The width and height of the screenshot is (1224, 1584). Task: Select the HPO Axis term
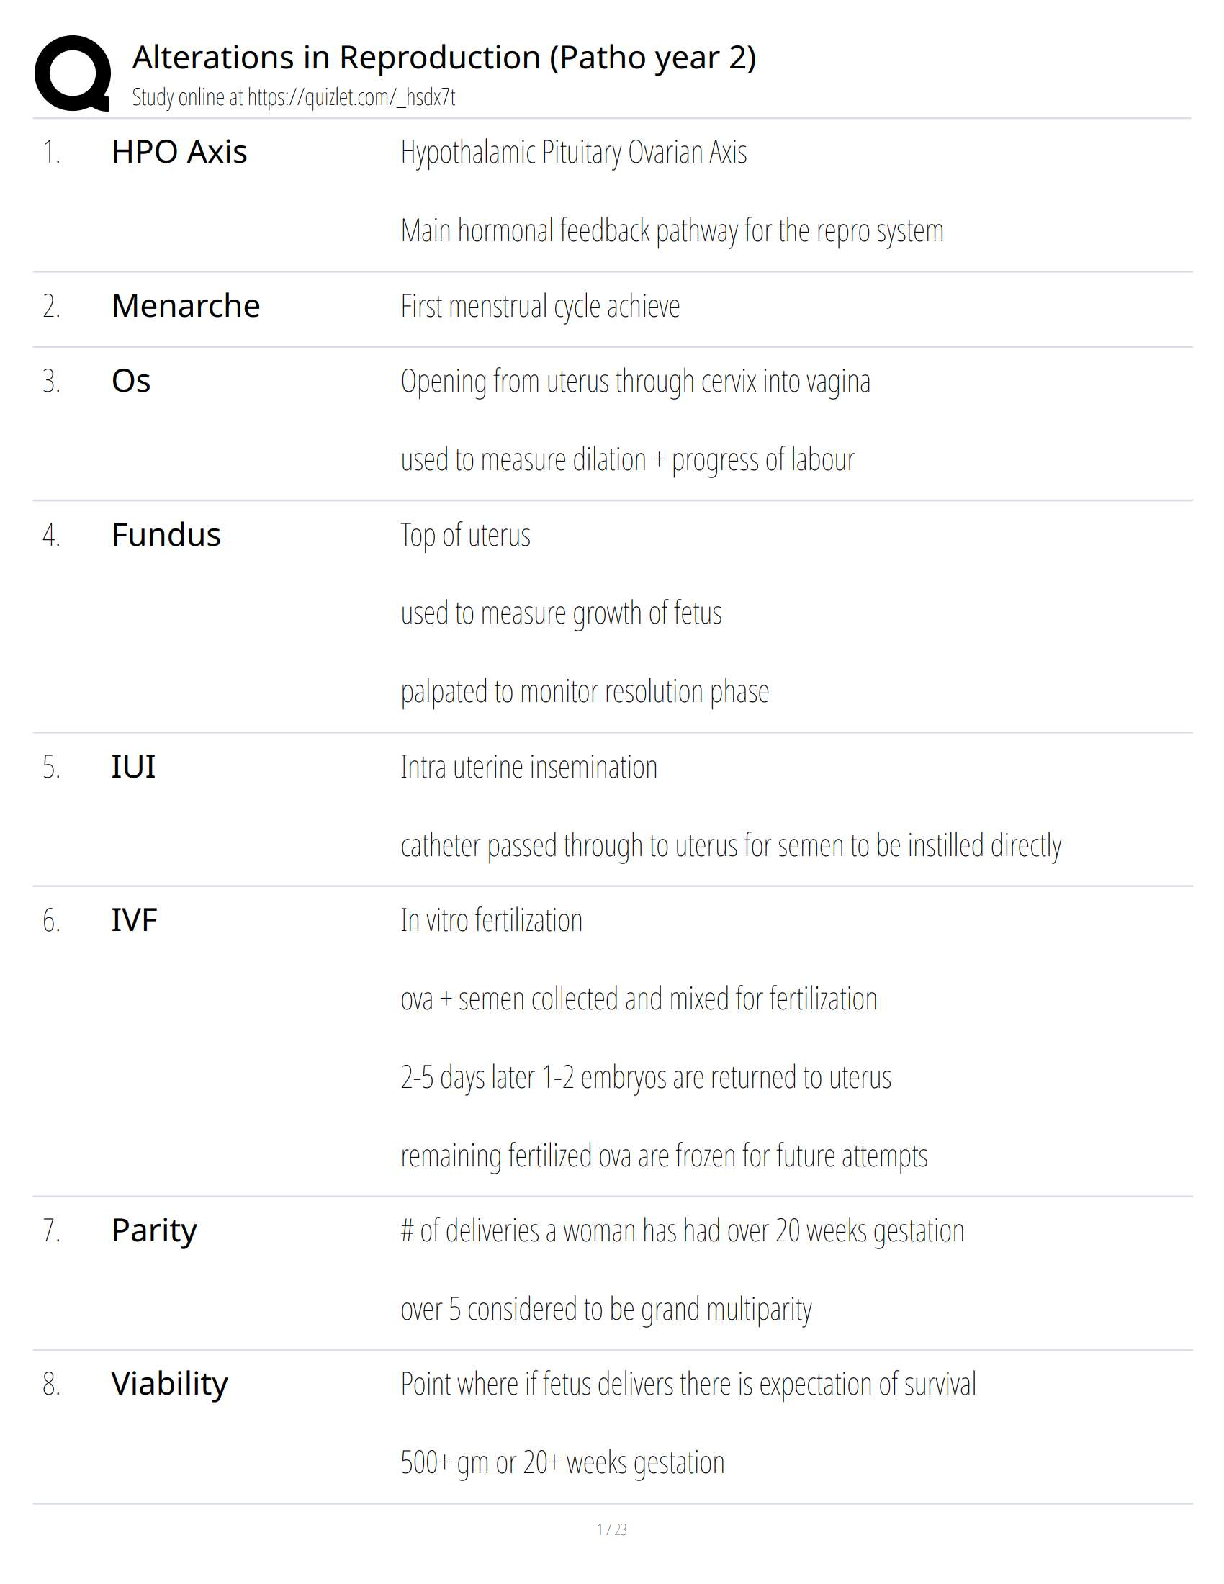[x=179, y=152]
